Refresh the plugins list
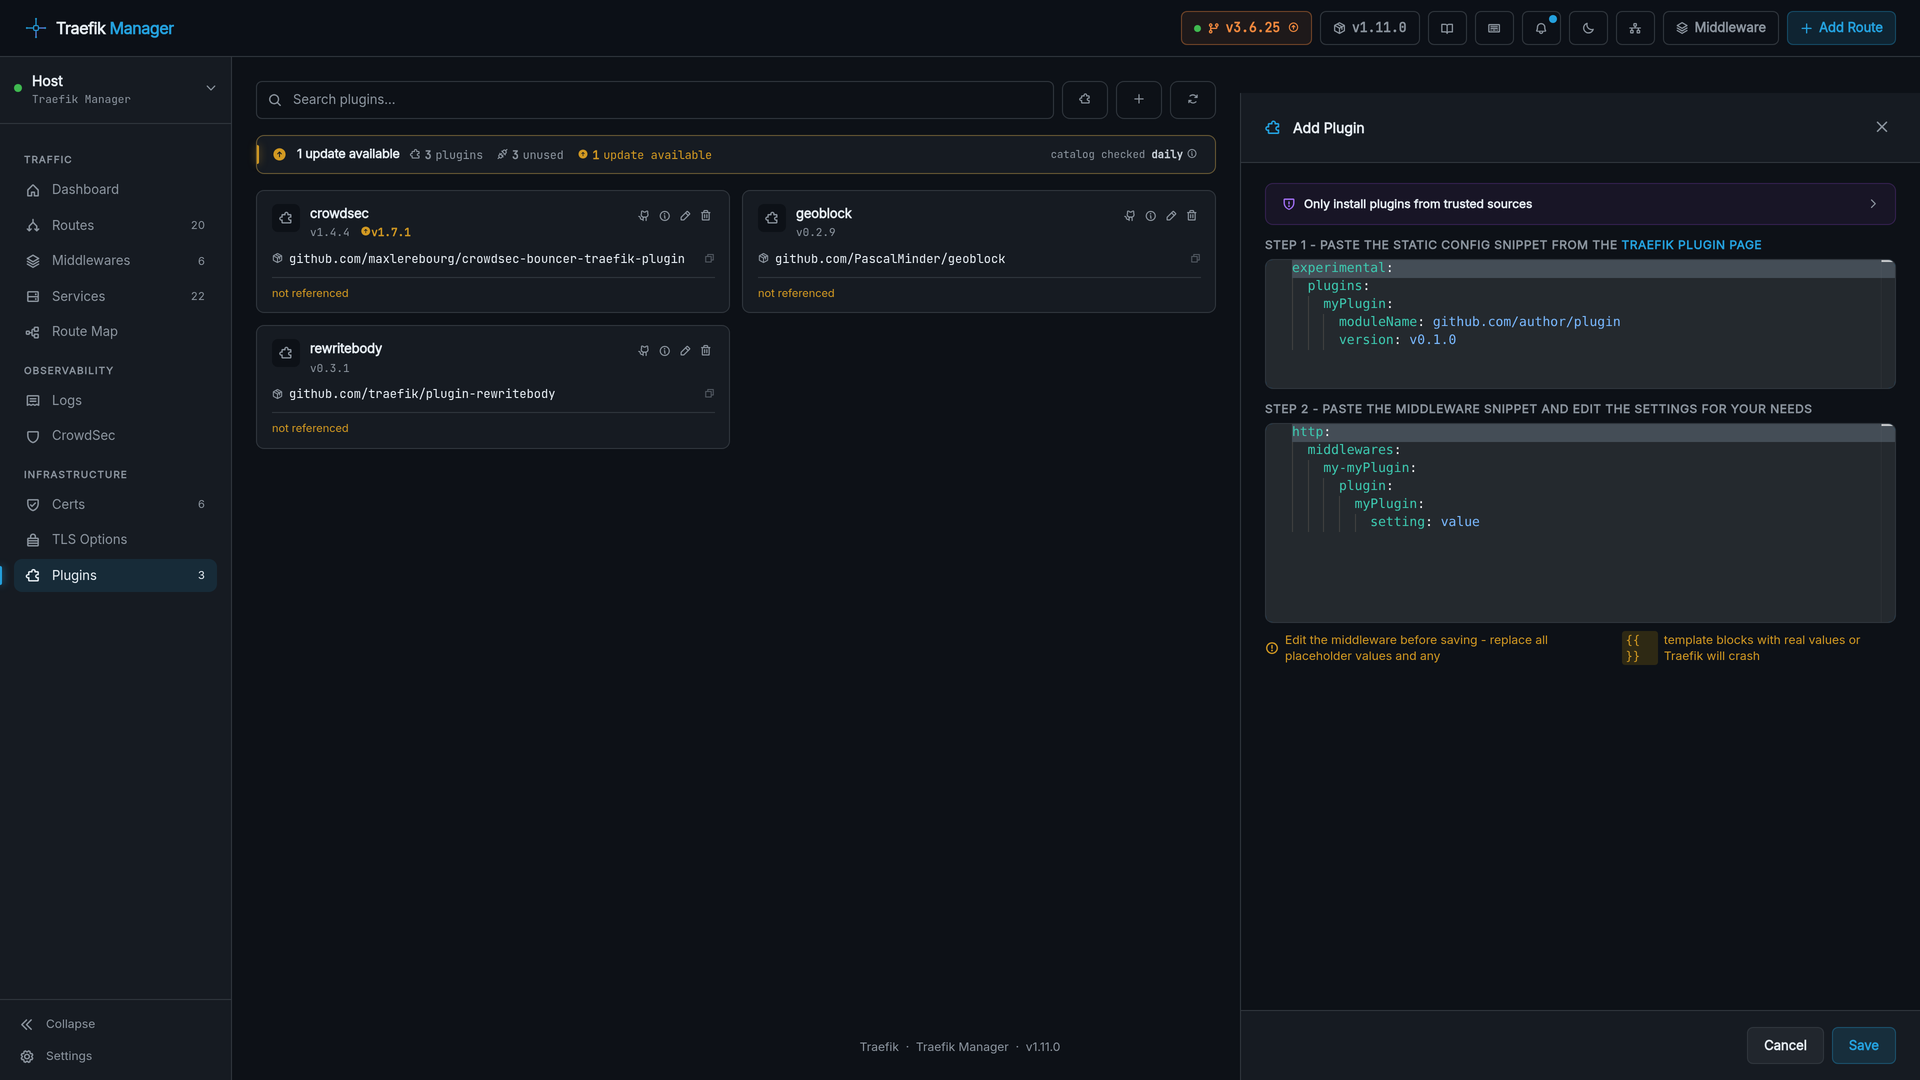Viewport: 1920px width, 1080px height. click(x=1193, y=100)
